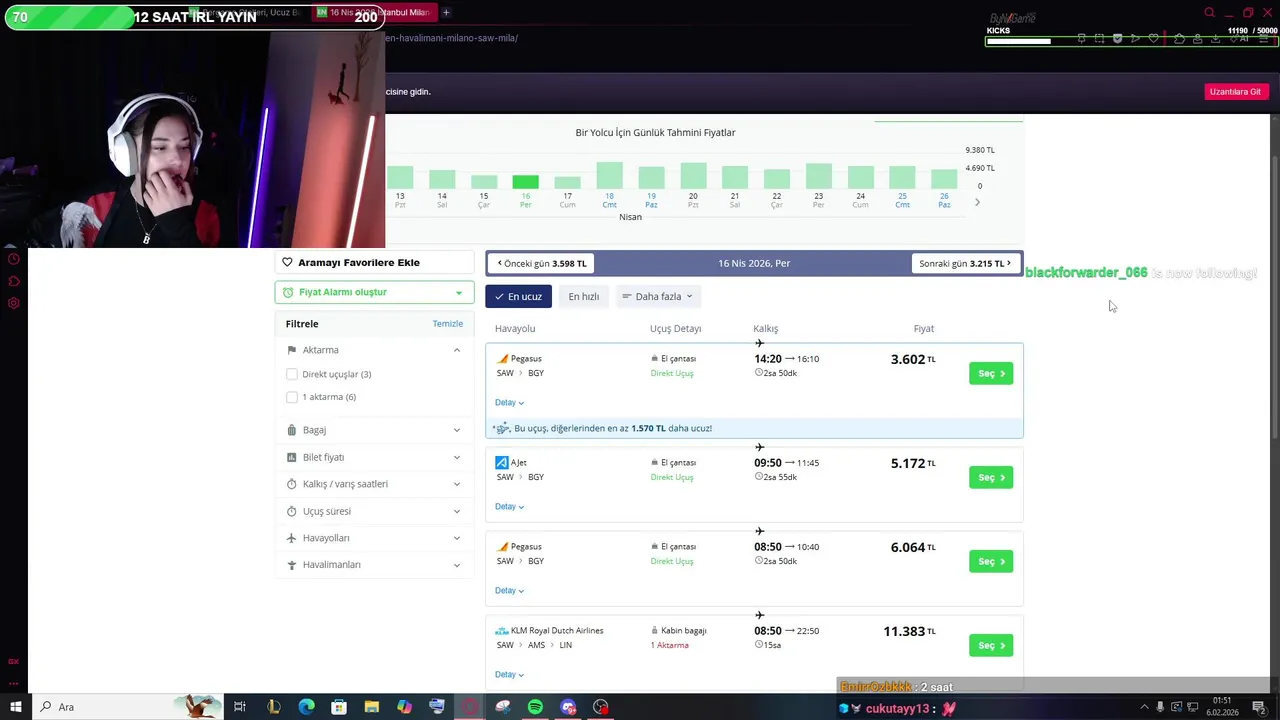Select the 13 Pzt bar in price chart
1280x720 pixels.
[x=400, y=177]
